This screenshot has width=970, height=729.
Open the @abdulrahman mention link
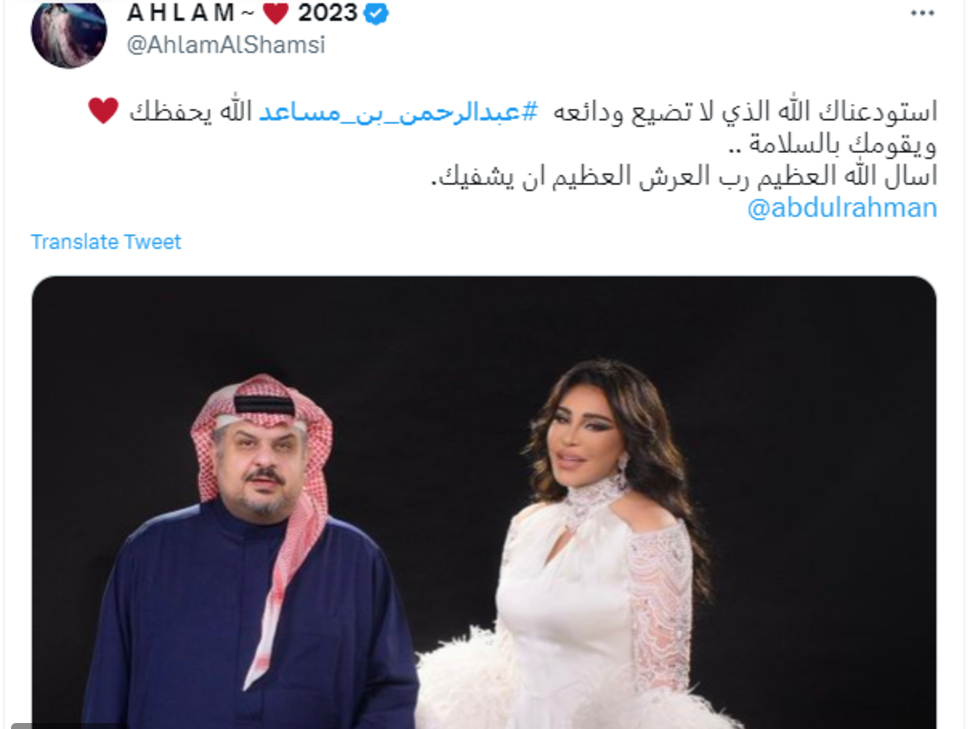842,208
